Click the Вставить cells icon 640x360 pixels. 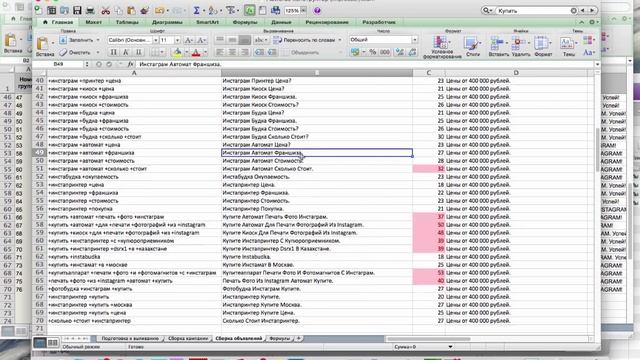click(498, 46)
